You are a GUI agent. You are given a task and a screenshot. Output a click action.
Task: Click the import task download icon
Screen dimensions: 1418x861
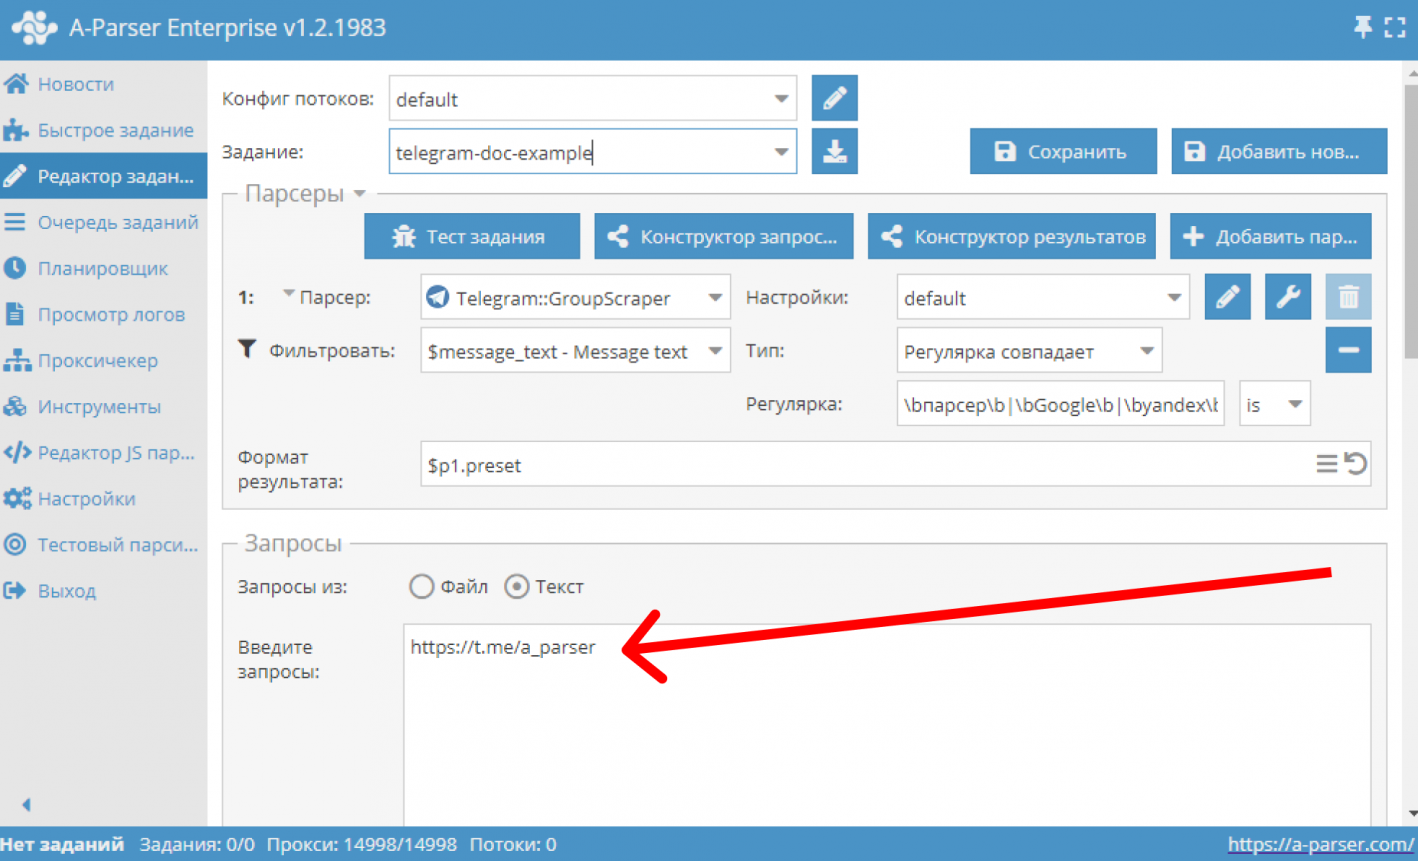click(x=834, y=151)
